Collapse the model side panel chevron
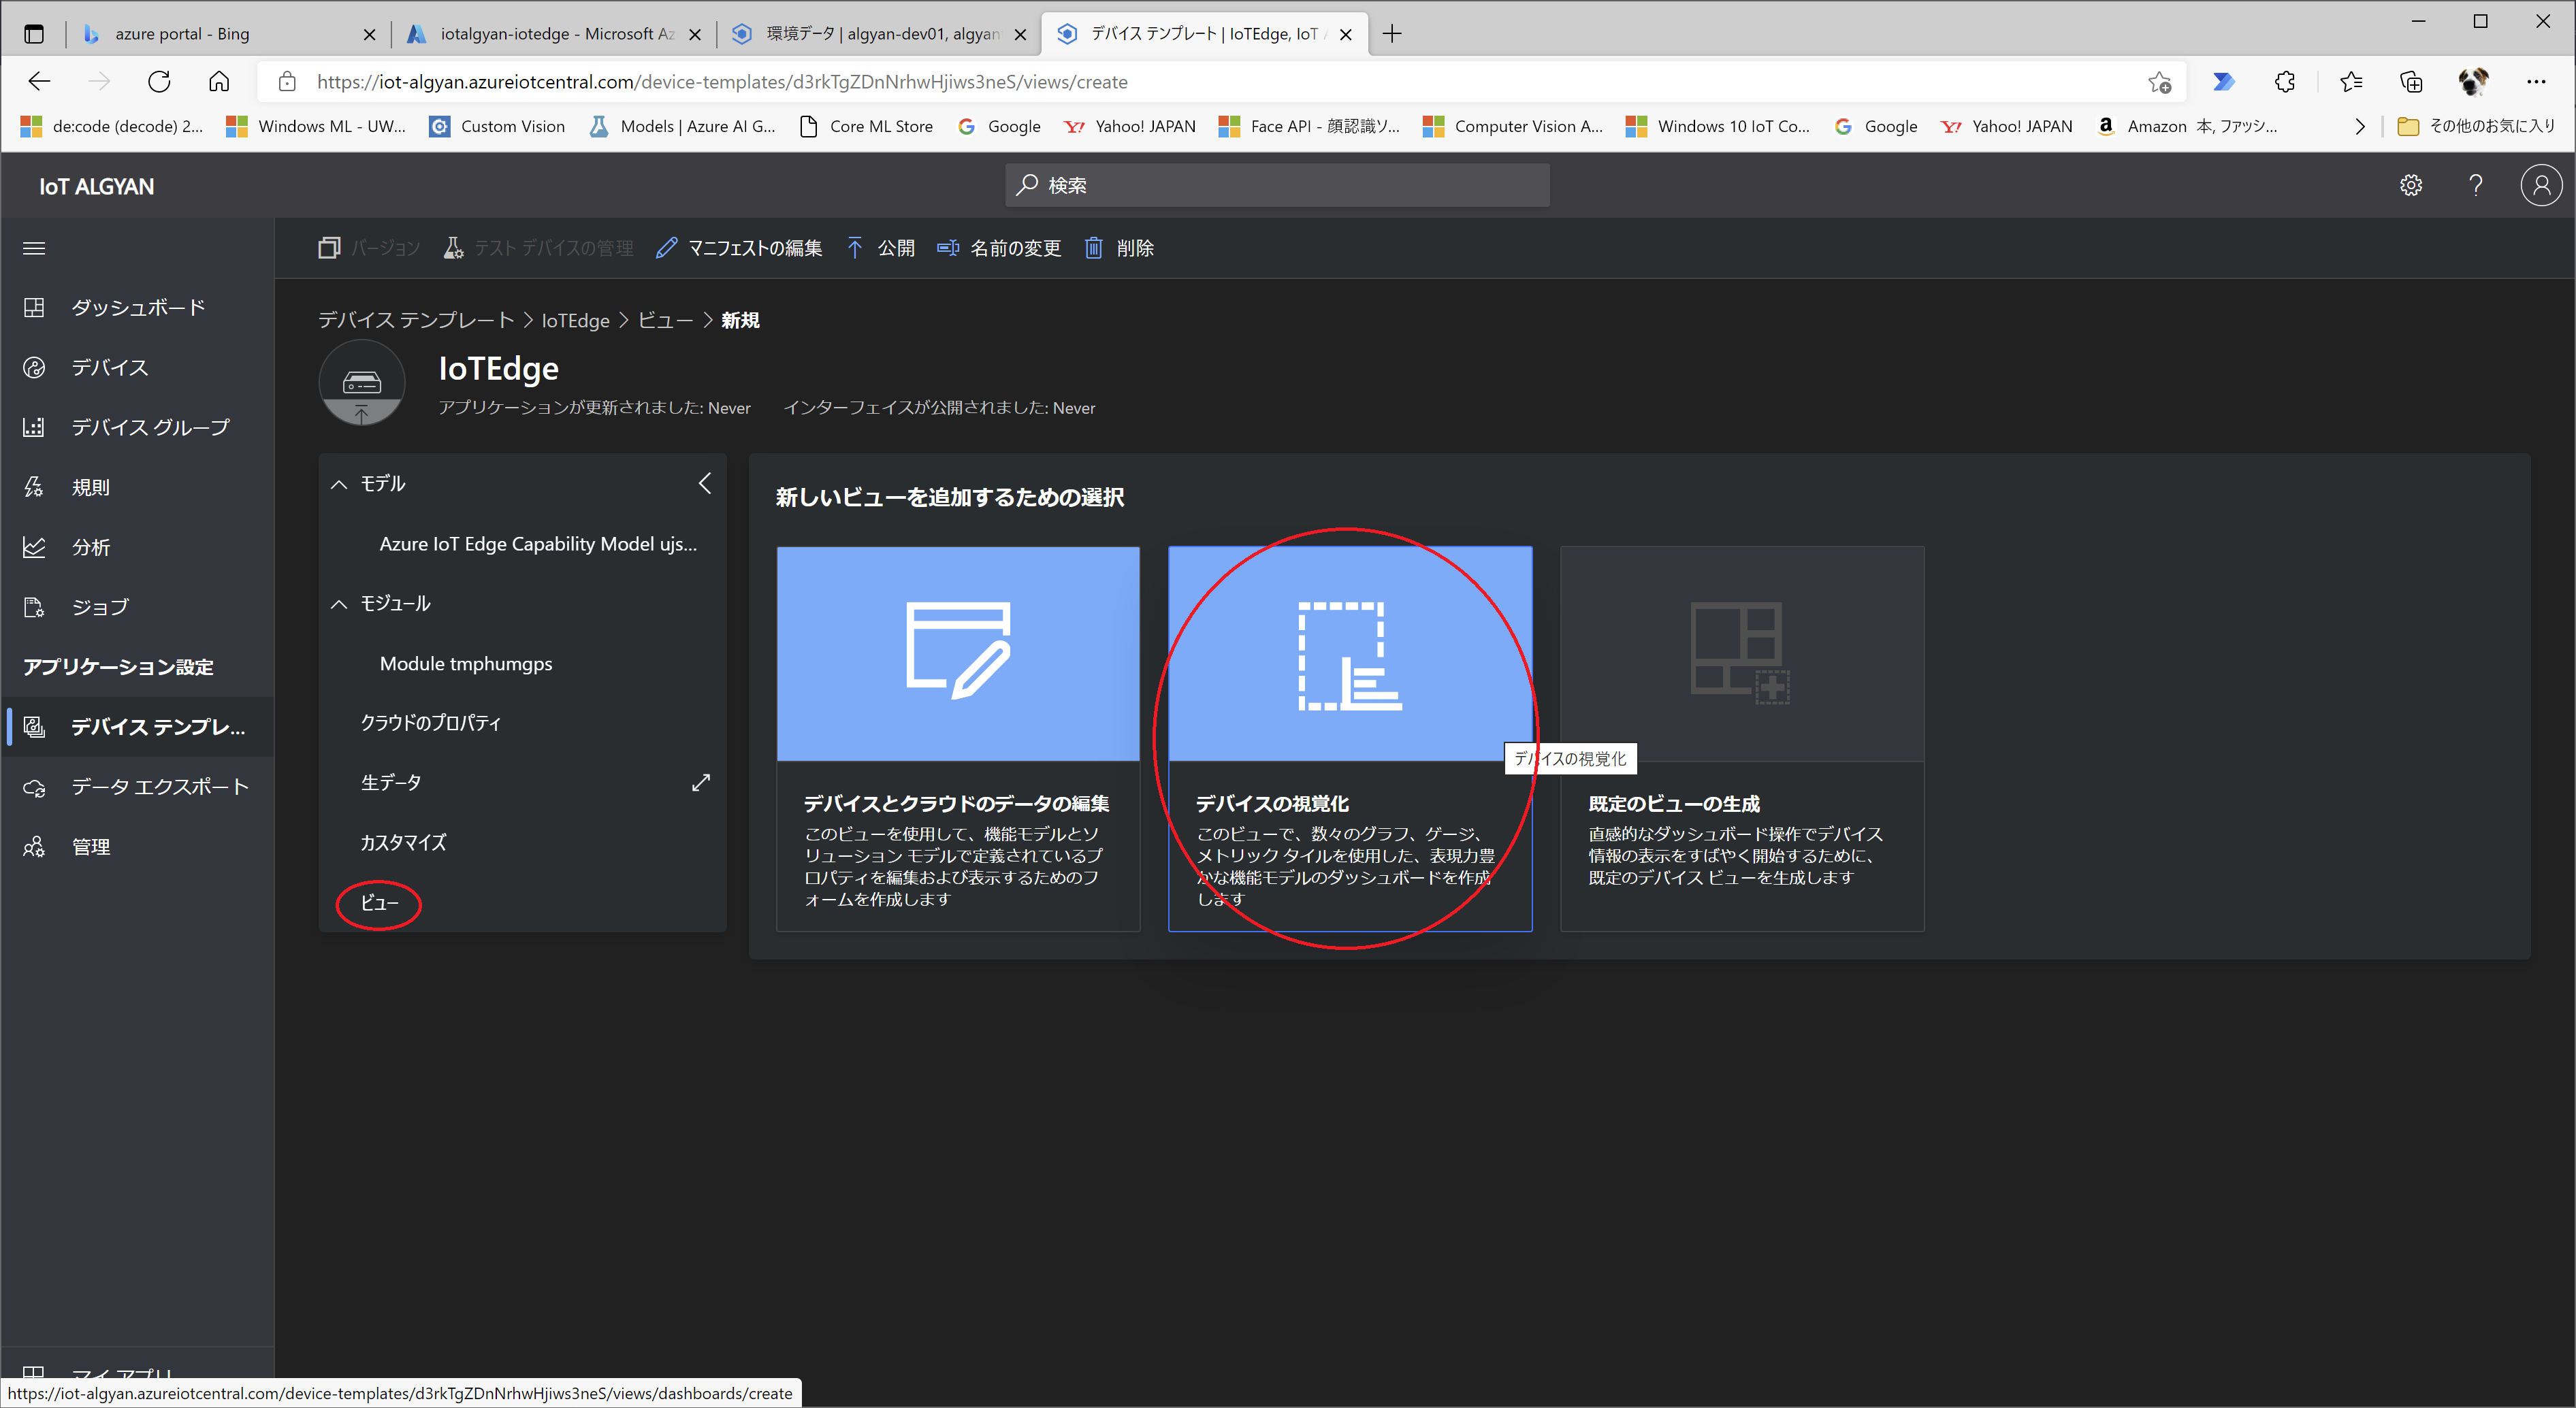The width and height of the screenshot is (2576, 1408). coord(705,484)
